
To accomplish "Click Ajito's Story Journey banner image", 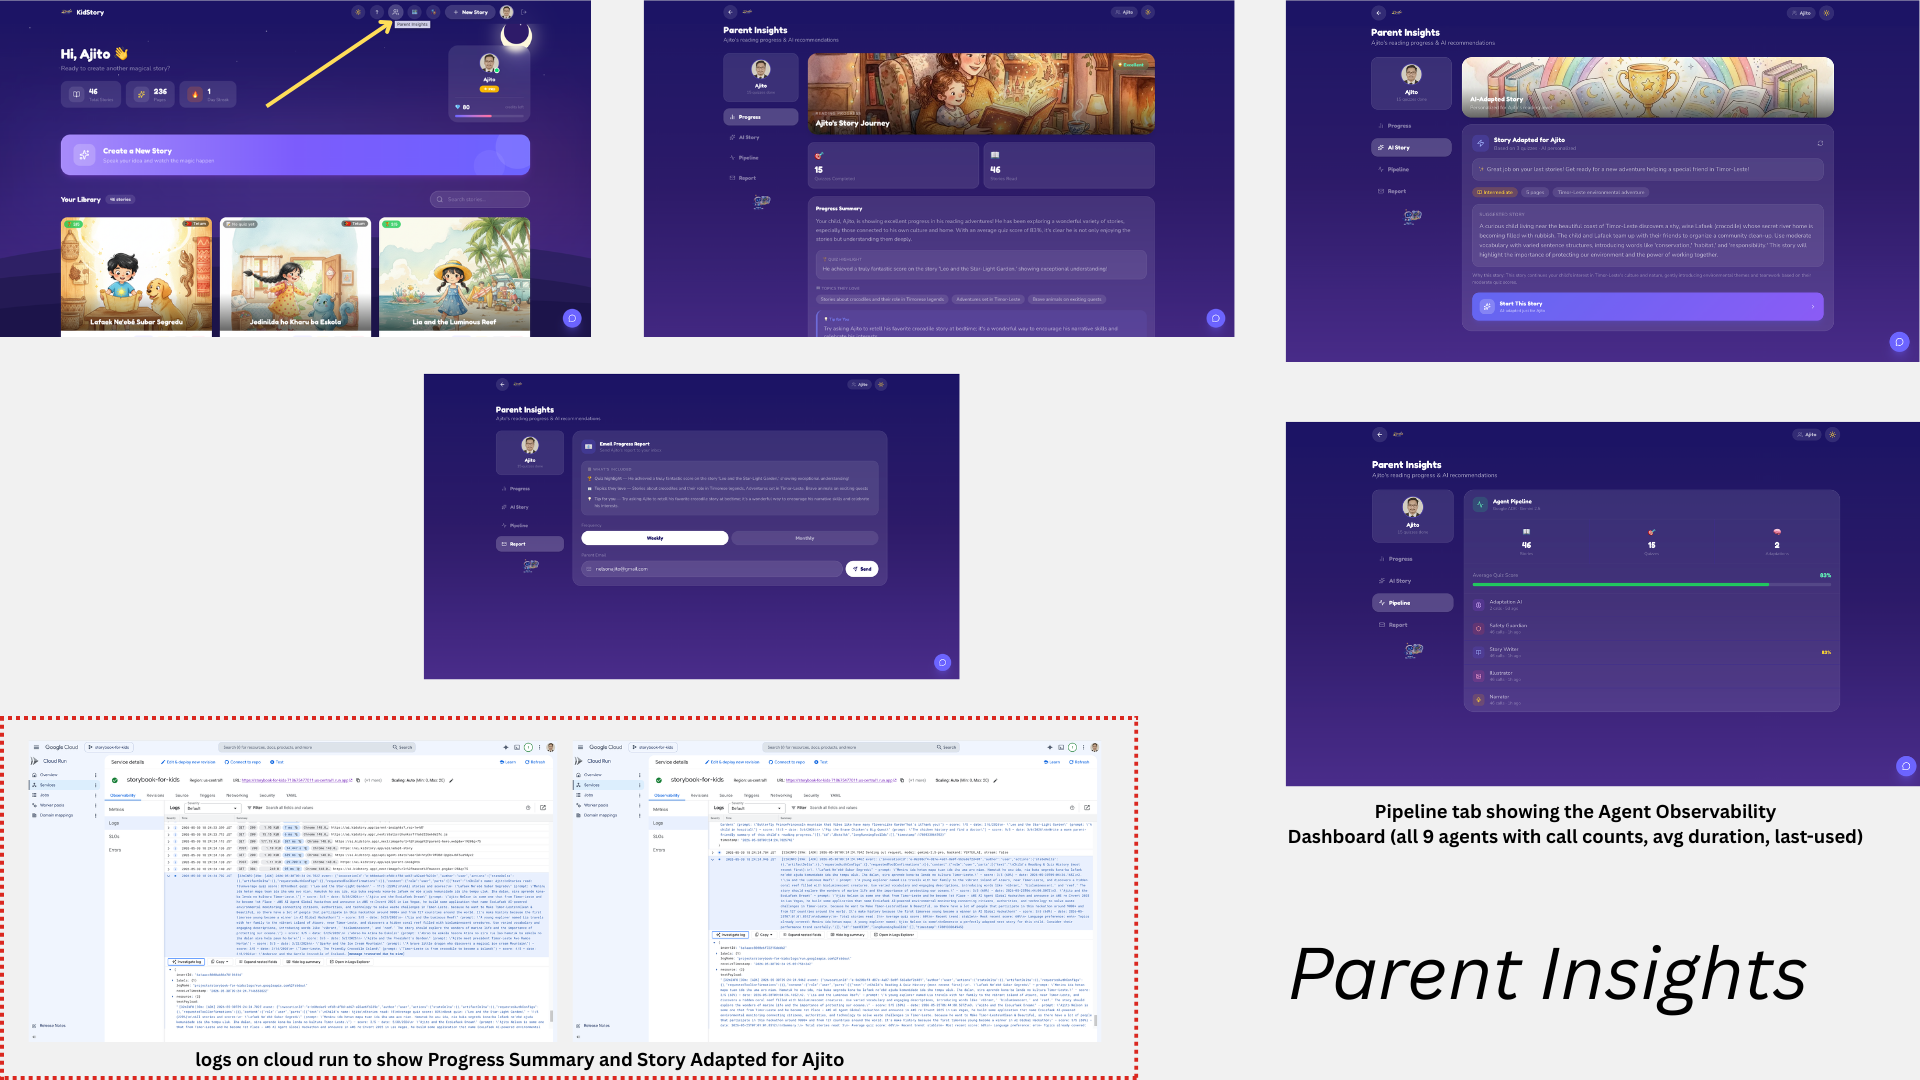I will pyautogui.click(x=981, y=94).
